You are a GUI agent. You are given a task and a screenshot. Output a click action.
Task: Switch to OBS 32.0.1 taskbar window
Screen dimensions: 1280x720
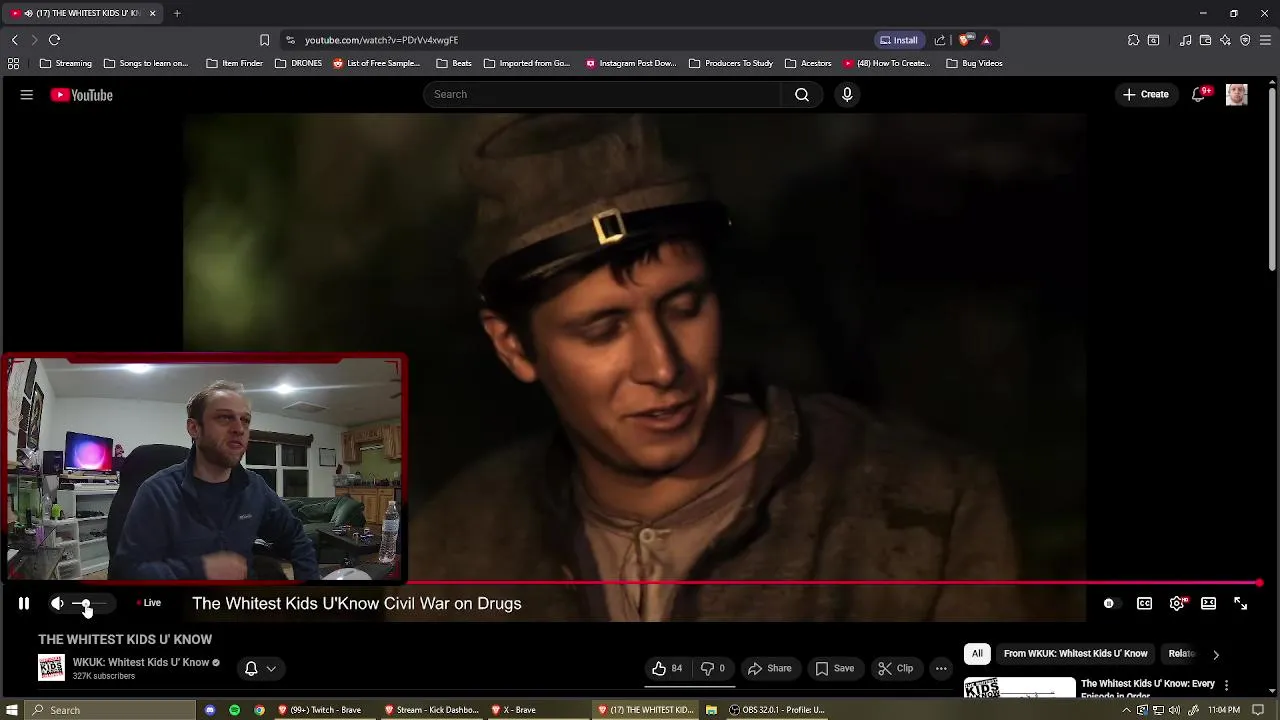click(x=777, y=710)
